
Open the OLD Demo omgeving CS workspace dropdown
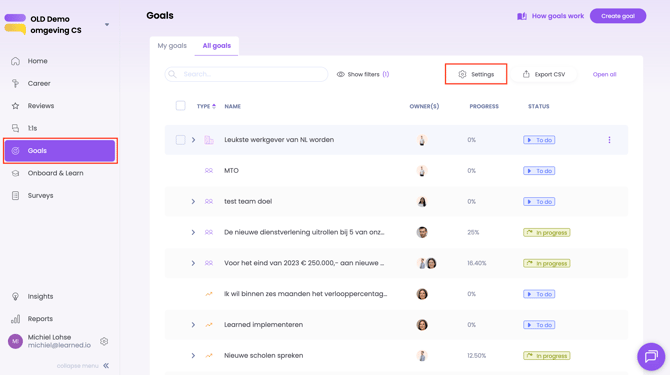click(x=107, y=24)
